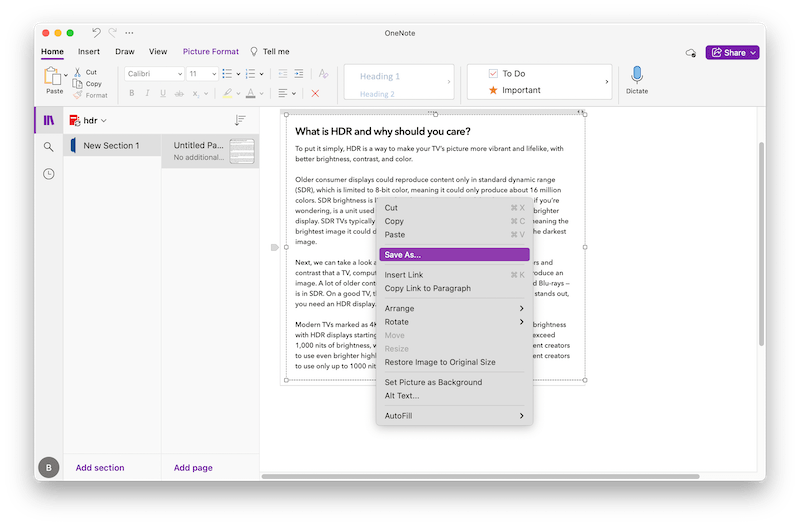
Task: Expand the hdr notebook dropdown
Action: coord(104,120)
